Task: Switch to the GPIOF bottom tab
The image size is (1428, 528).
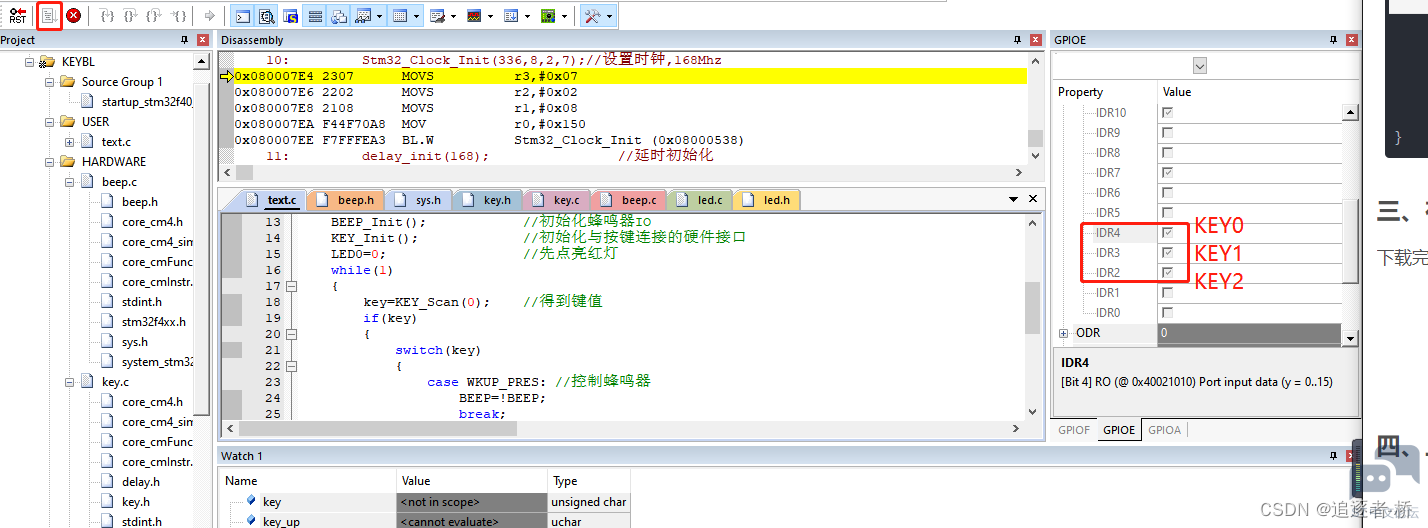Action: (x=1074, y=430)
